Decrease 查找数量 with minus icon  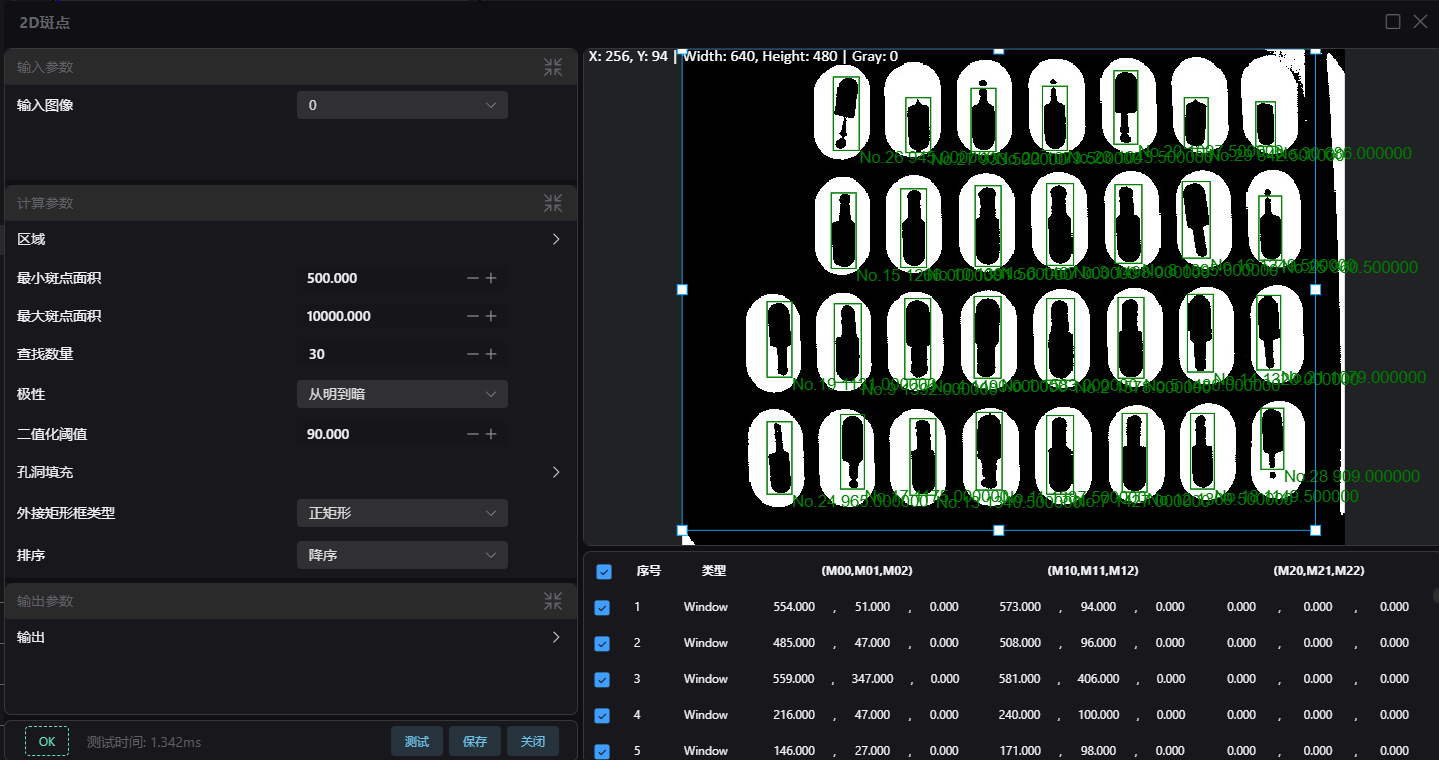(473, 354)
